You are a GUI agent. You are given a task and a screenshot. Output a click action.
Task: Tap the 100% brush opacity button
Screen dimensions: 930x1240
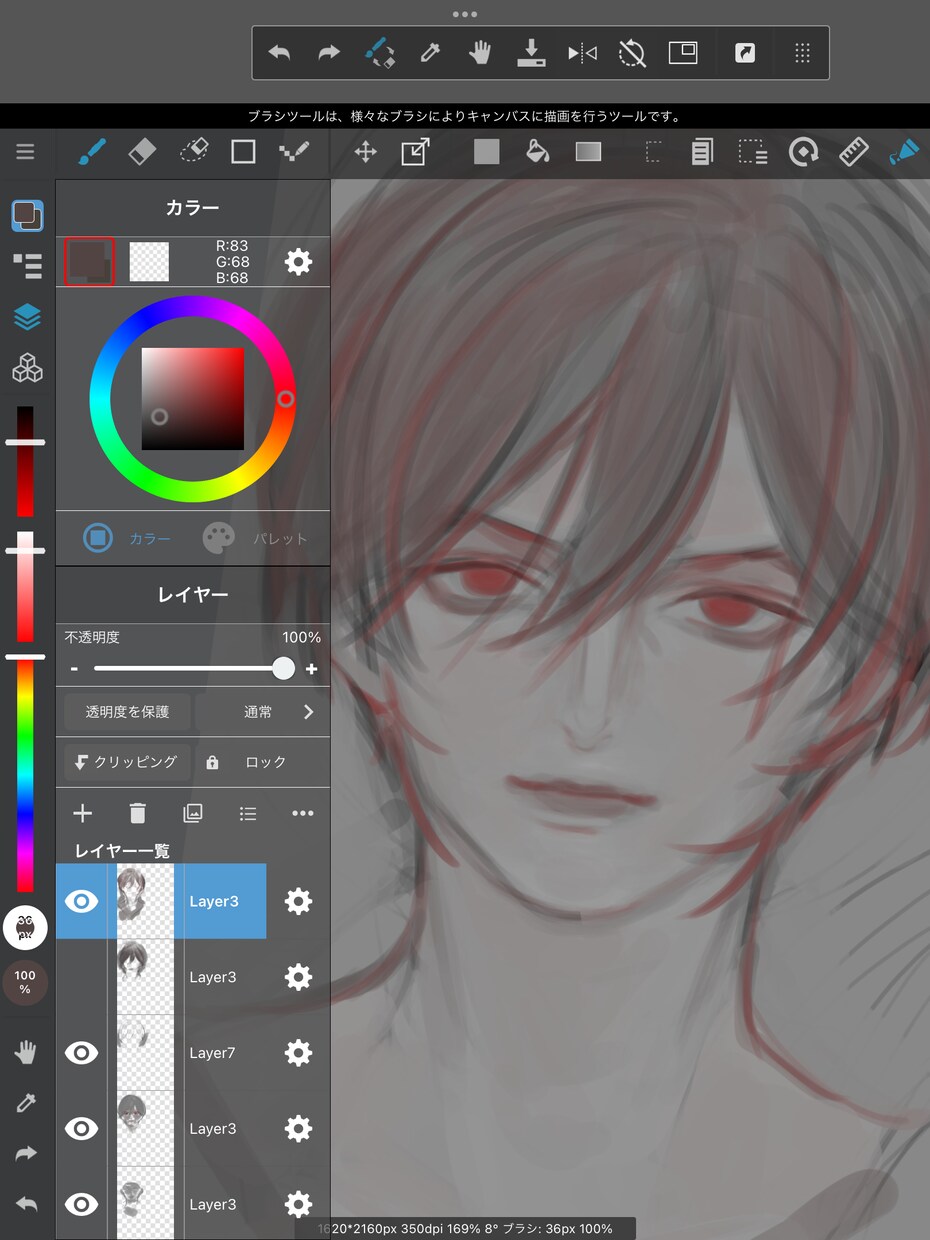pyautogui.click(x=25, y=983)
